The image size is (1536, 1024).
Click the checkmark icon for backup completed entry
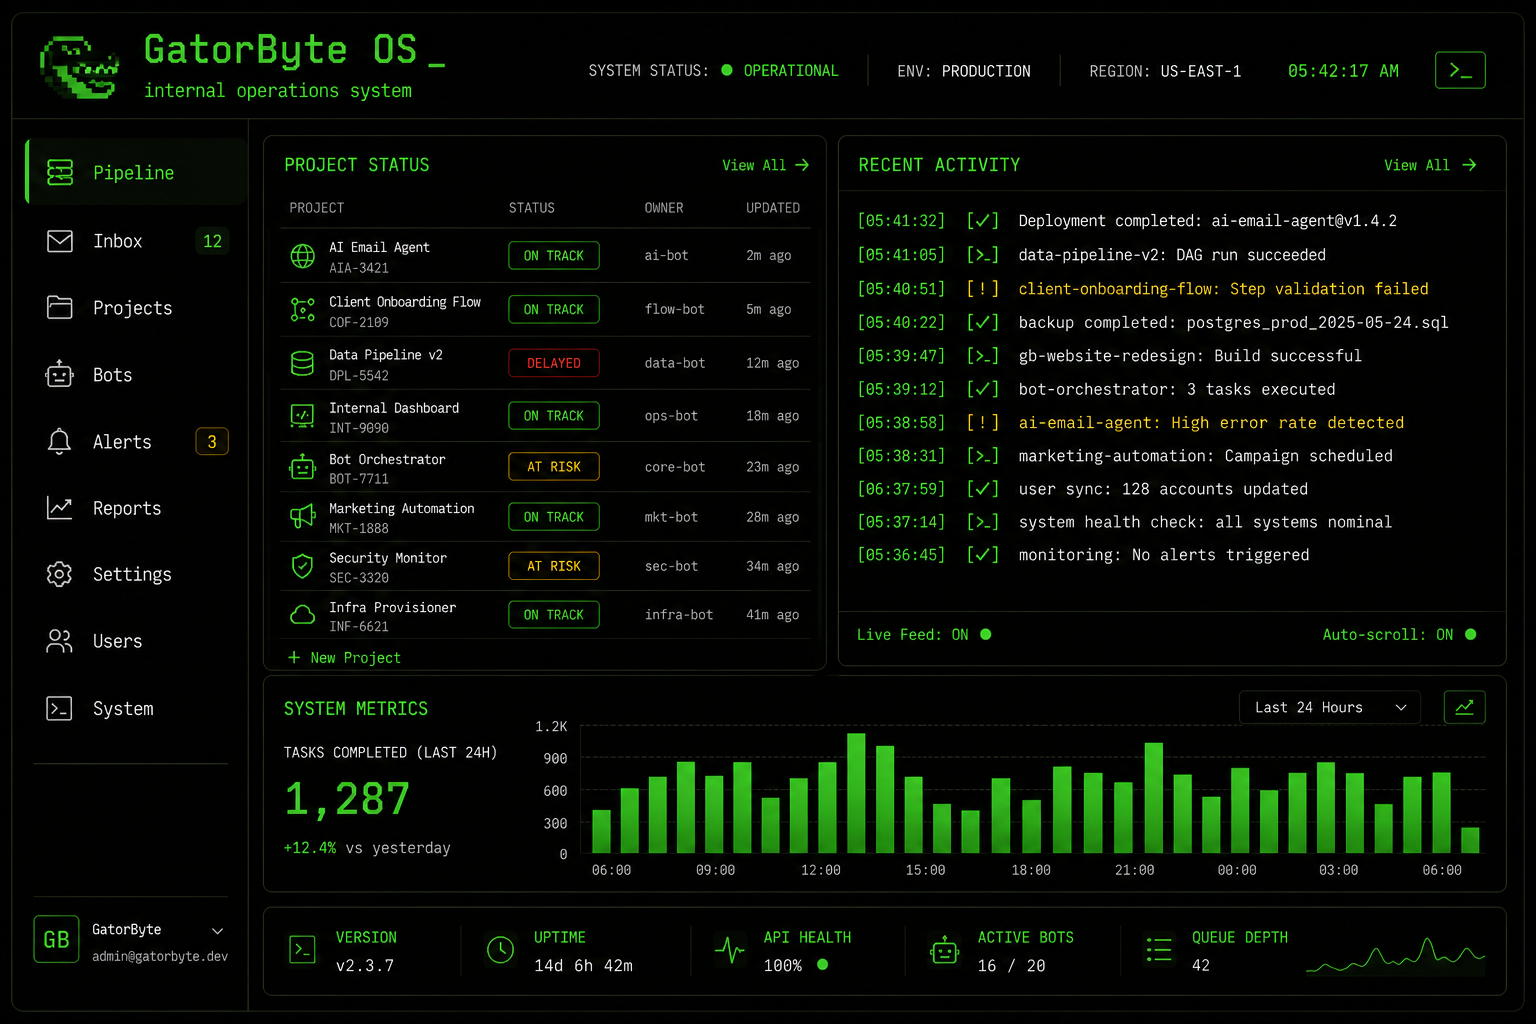[982, 323]
